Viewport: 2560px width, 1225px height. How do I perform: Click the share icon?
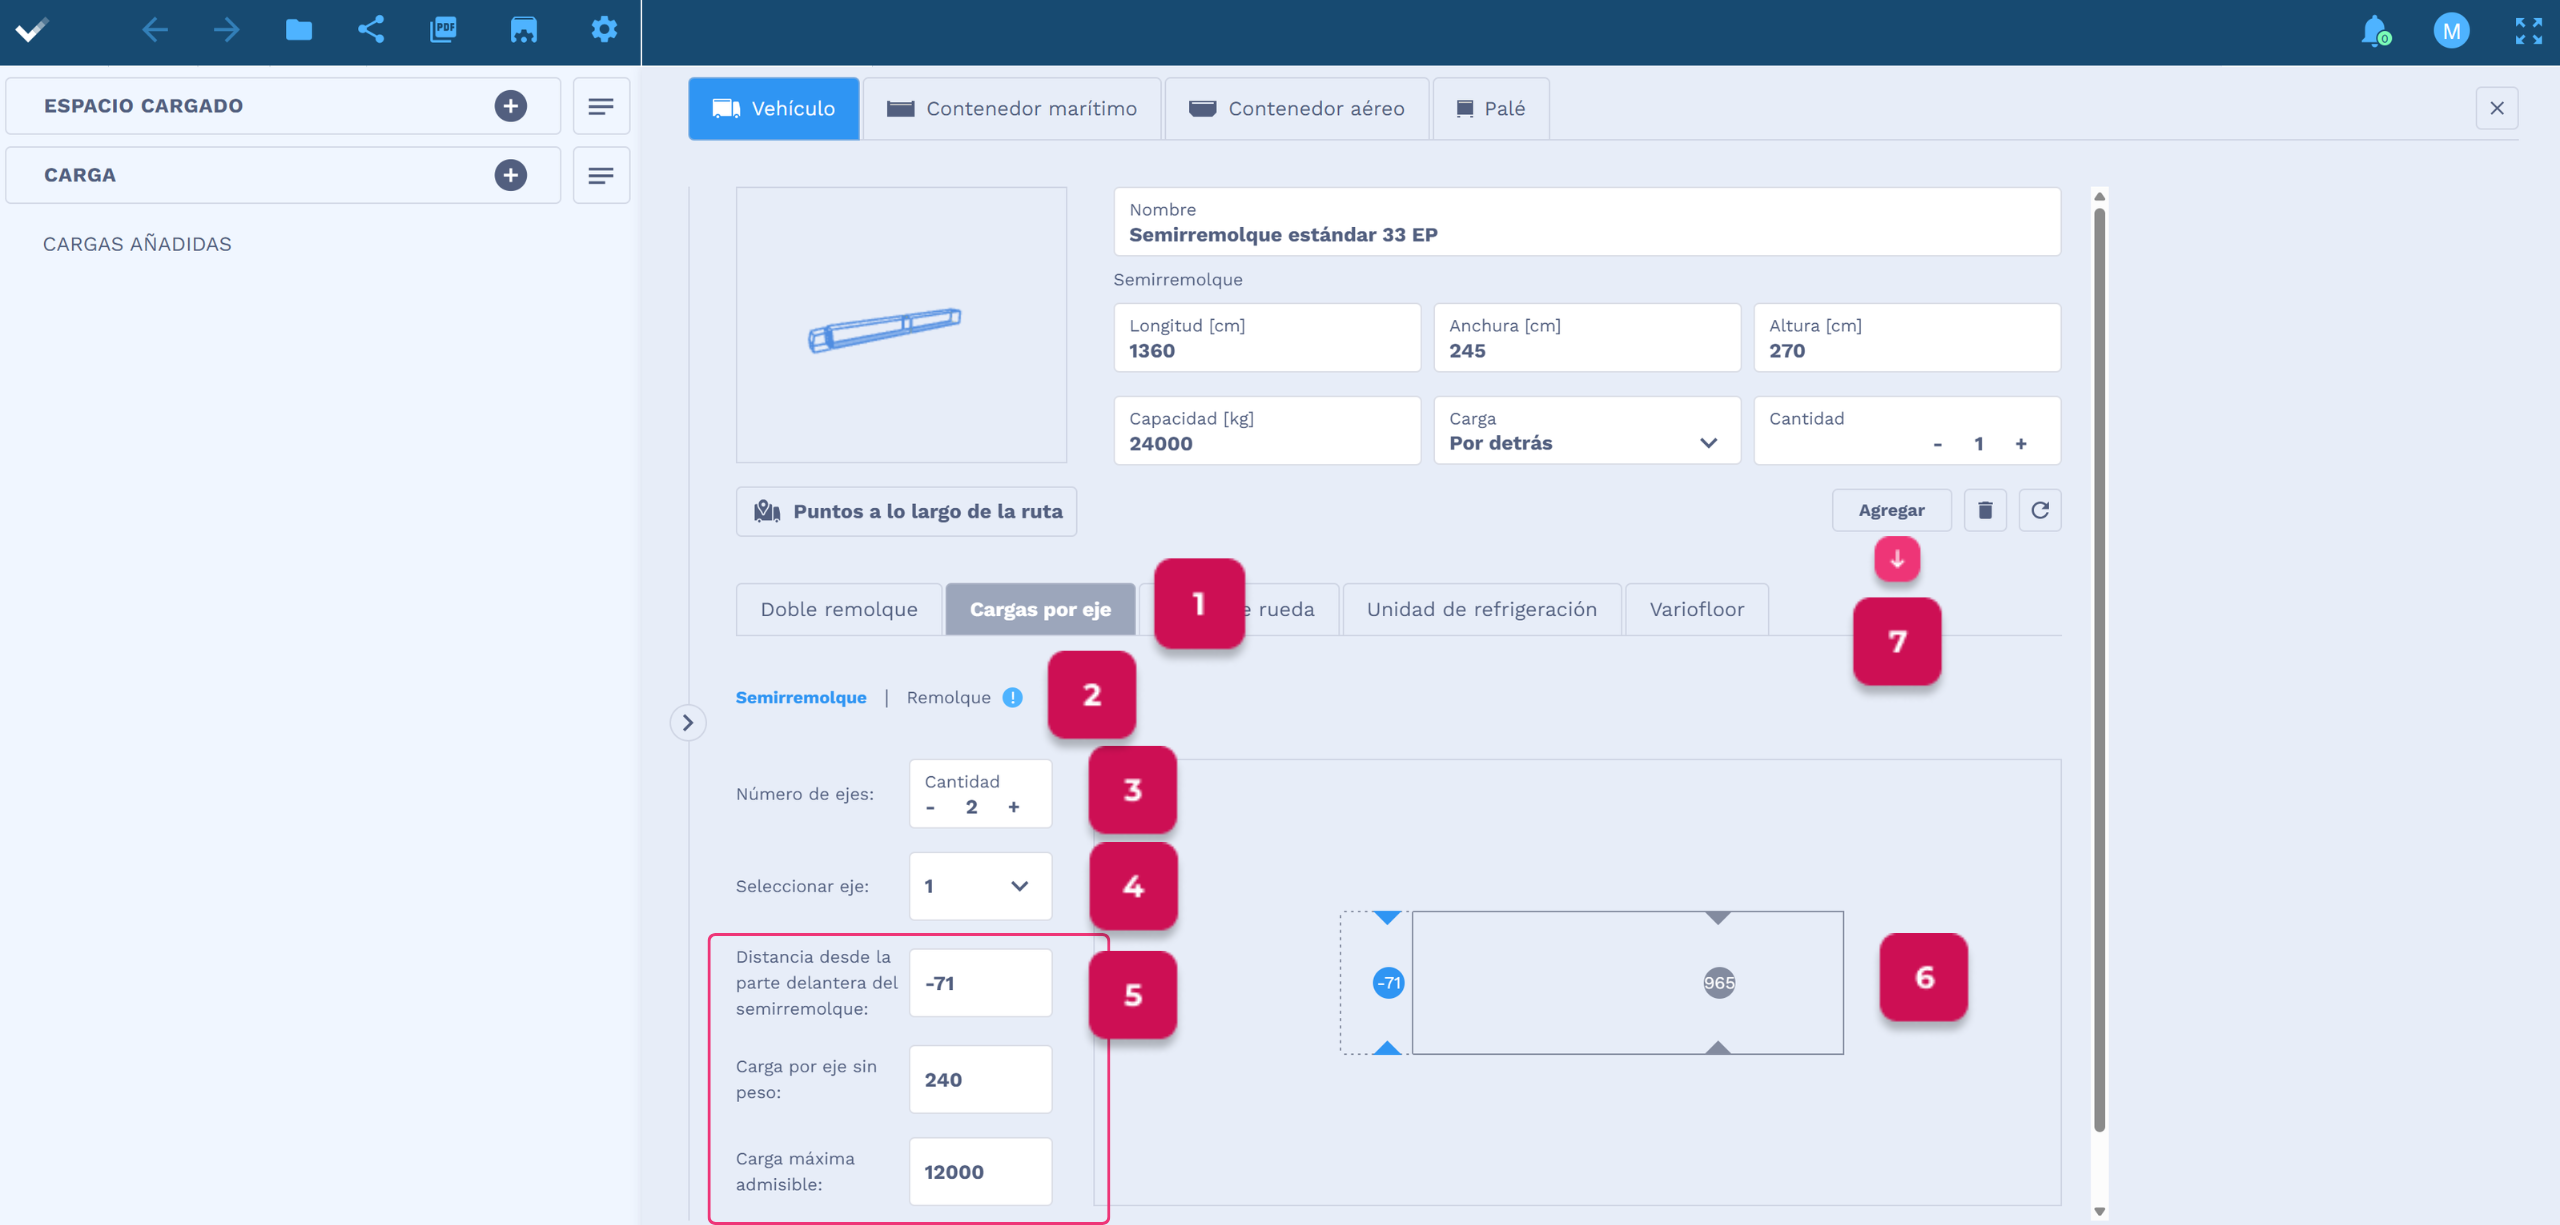tap(371, 30)
